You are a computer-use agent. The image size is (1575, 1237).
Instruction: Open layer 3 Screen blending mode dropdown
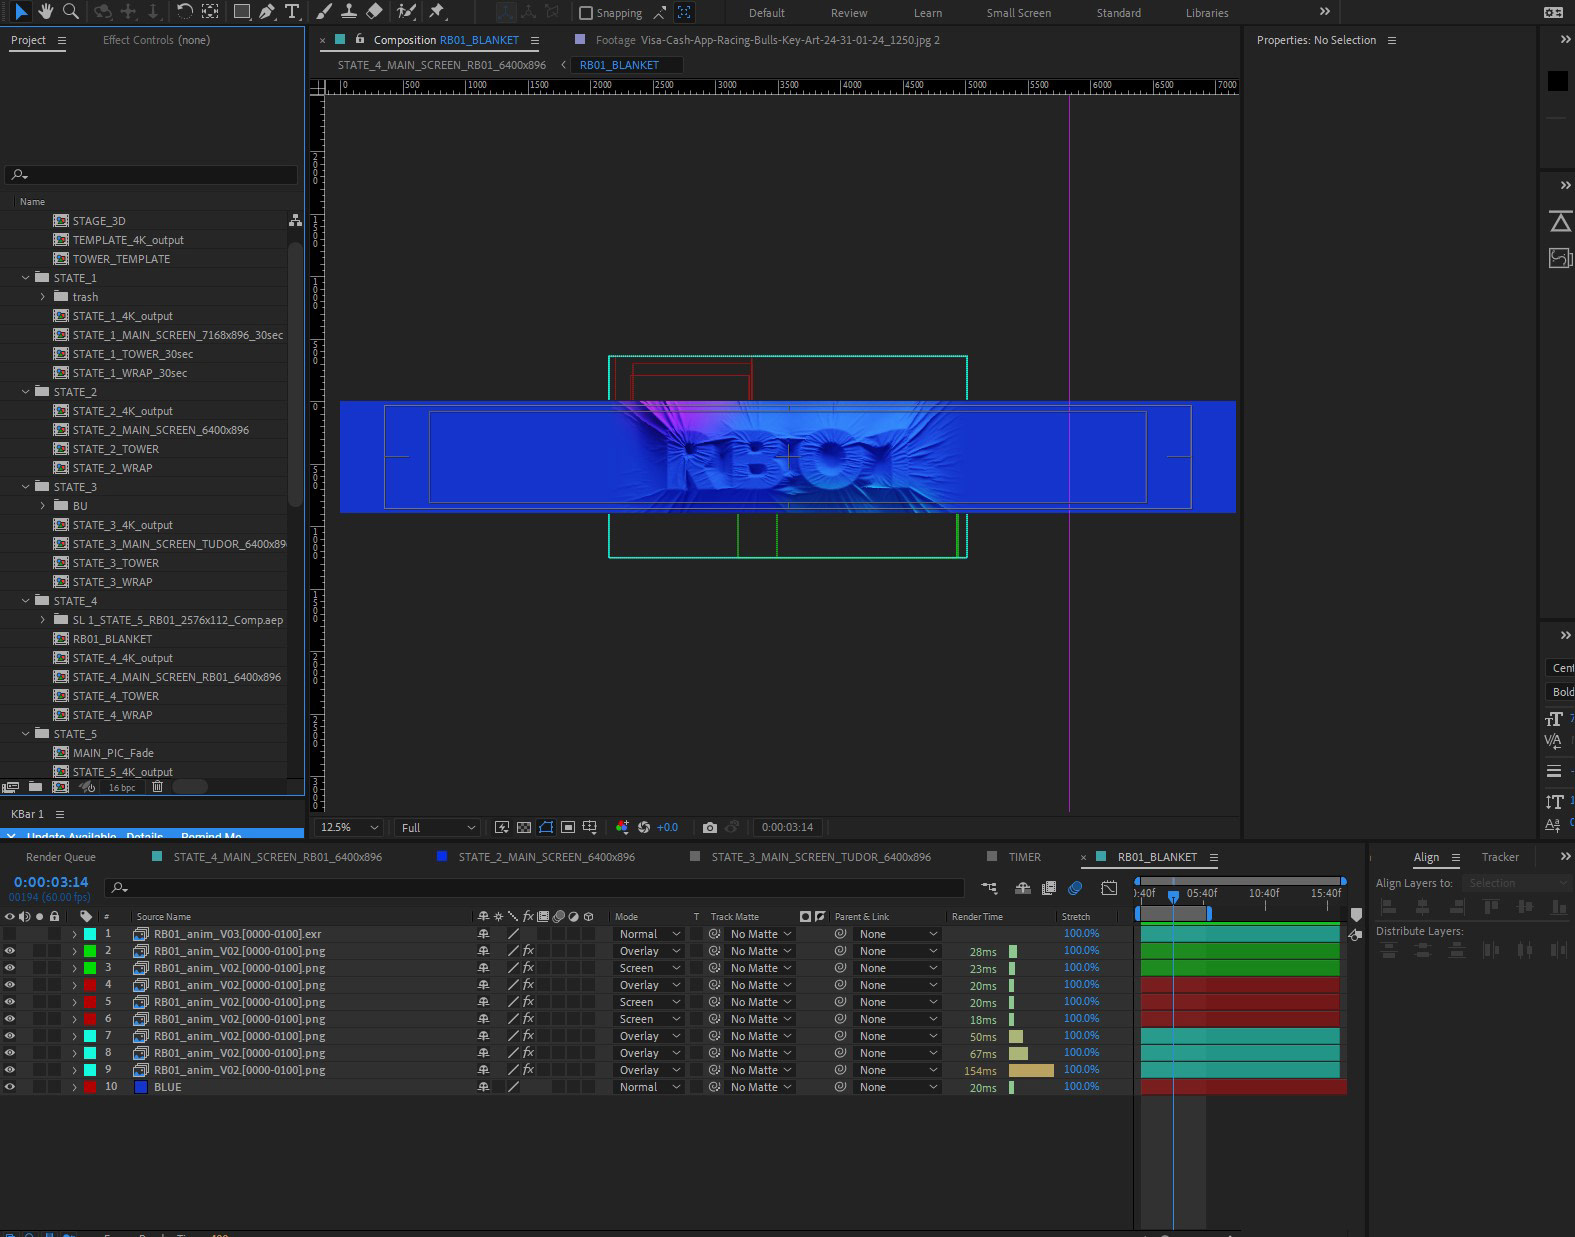pyautogui.click(x=648, y=968)
